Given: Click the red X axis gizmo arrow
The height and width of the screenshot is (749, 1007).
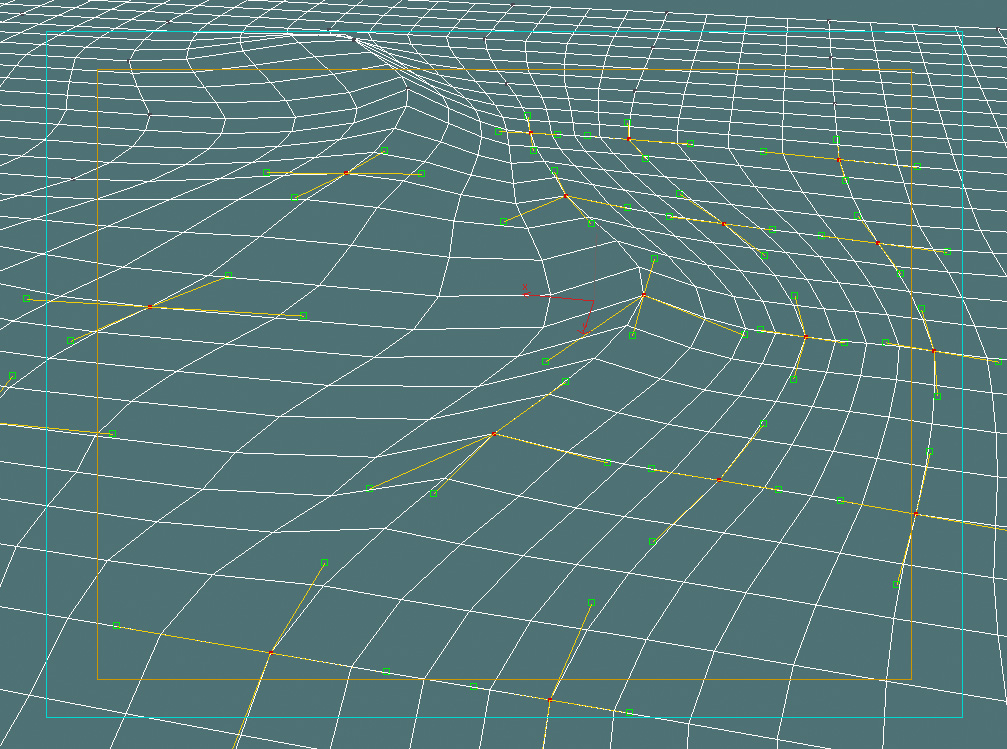Looking at the screenshot, I should pyautogui.click(x=527, y=292).
